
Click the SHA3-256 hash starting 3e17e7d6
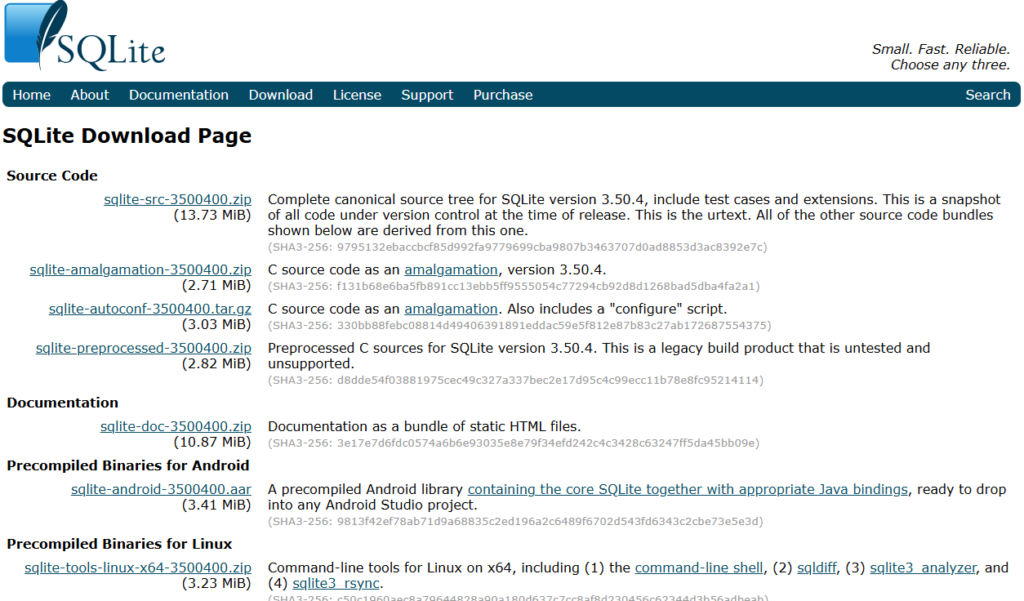coord(514,443)
